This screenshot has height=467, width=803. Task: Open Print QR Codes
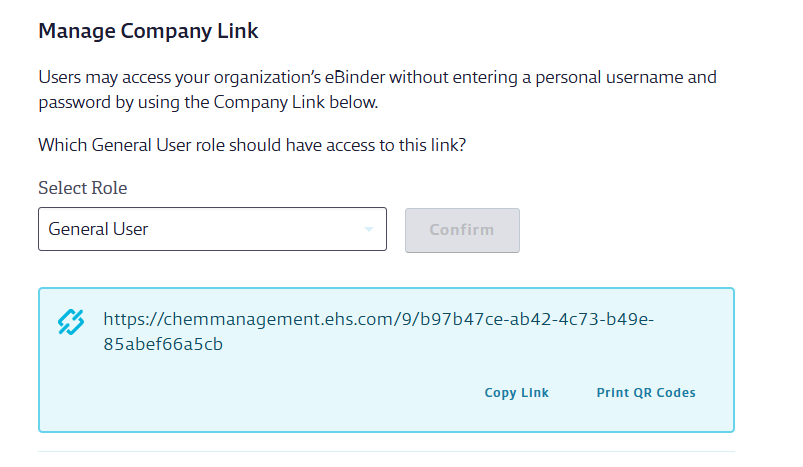coord(645,393)
